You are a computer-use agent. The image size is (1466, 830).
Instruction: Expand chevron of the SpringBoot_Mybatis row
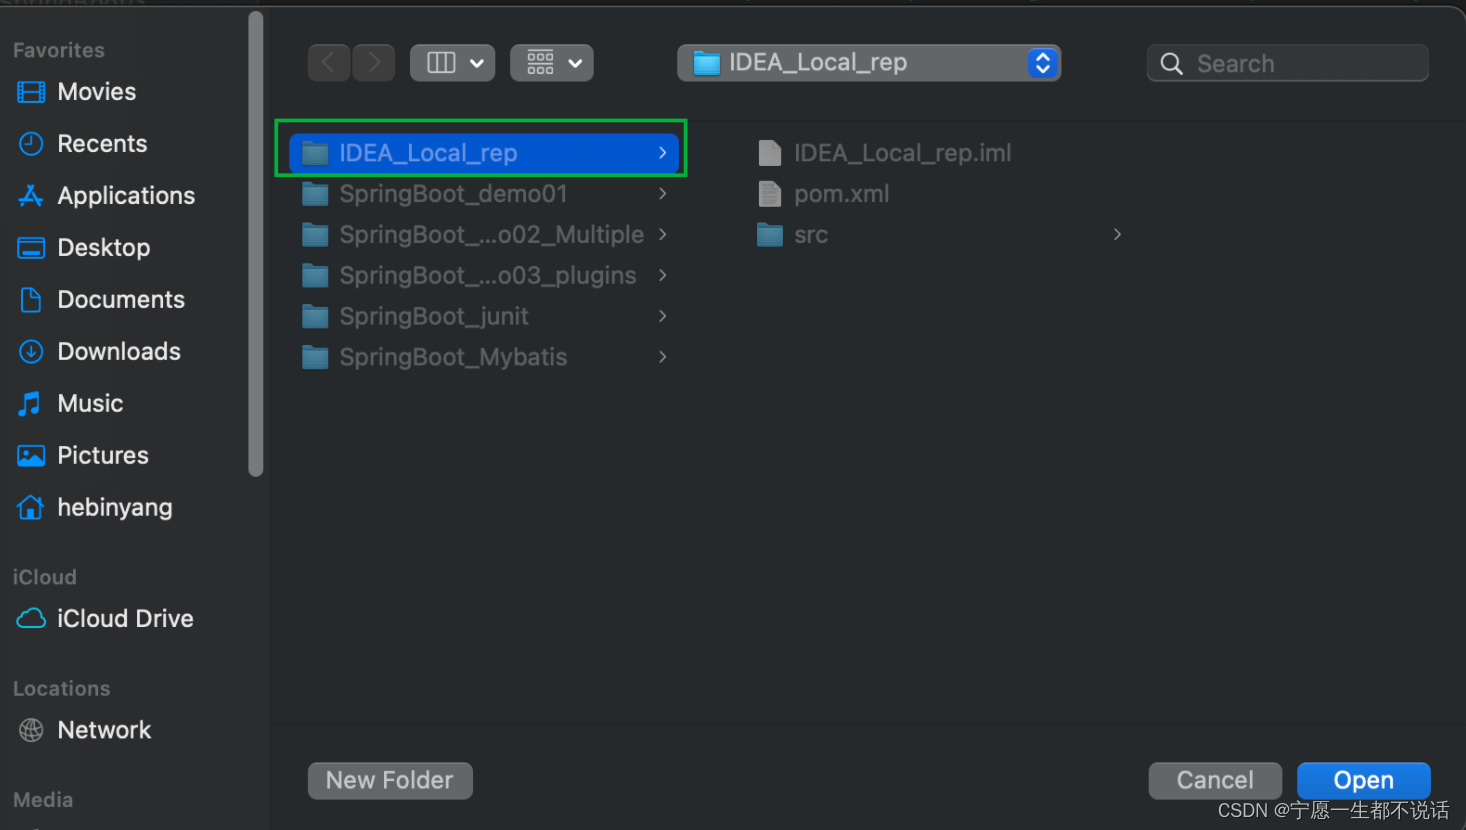[663, 358]
